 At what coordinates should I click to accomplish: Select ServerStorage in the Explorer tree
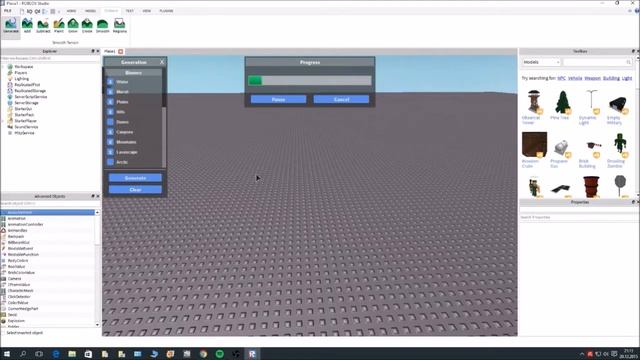point(26,103)
